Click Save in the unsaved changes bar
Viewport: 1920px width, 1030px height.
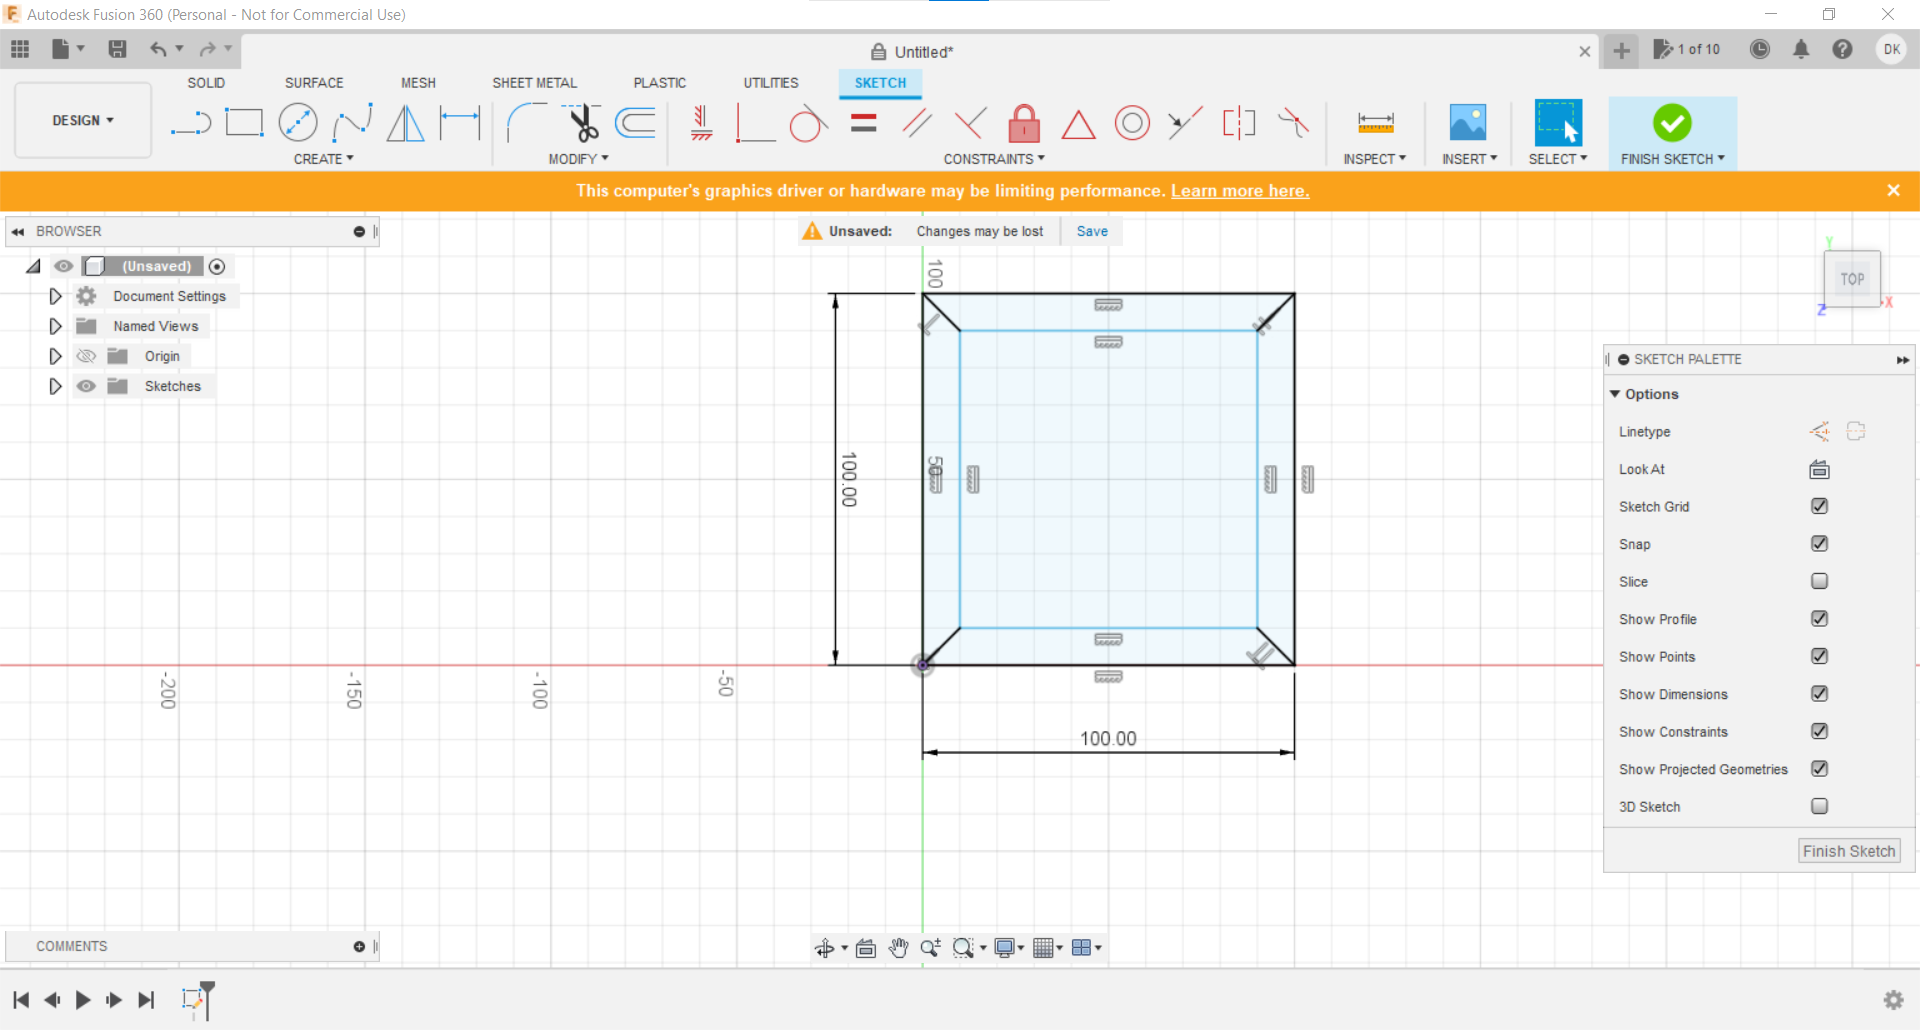1091,231
